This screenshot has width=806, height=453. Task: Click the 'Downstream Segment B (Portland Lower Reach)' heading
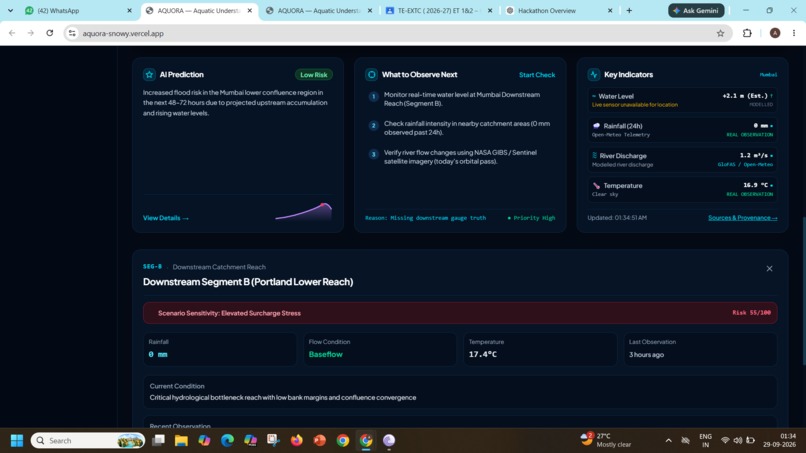pyautogui.click(x=248, y=282)
